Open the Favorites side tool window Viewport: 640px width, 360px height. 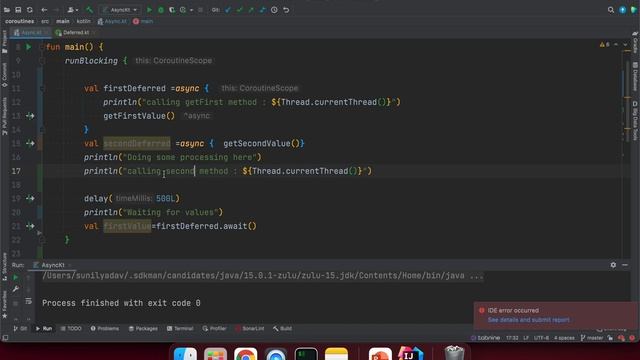[x=4, y=304]
